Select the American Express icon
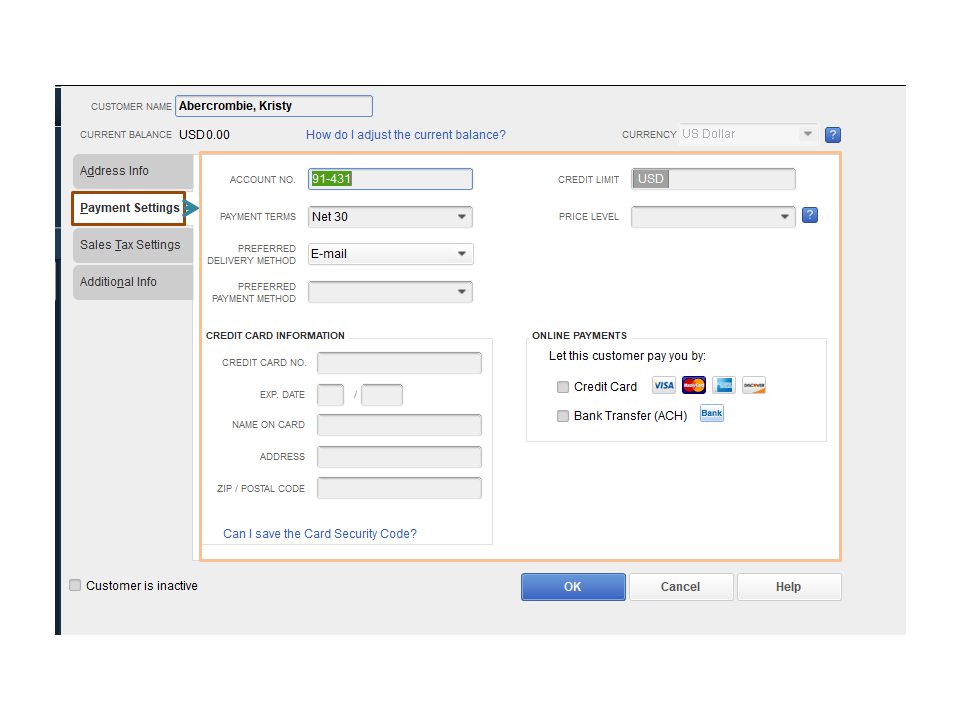Screen dimensions: 960x720 723,385
